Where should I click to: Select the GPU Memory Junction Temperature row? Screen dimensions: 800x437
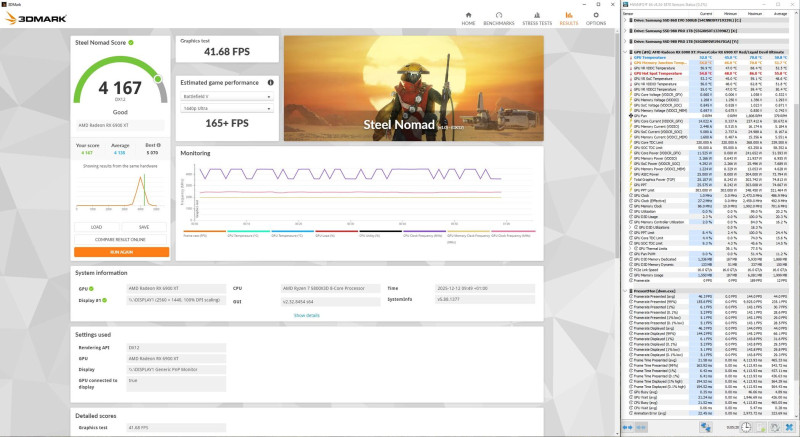pos(708,63)
